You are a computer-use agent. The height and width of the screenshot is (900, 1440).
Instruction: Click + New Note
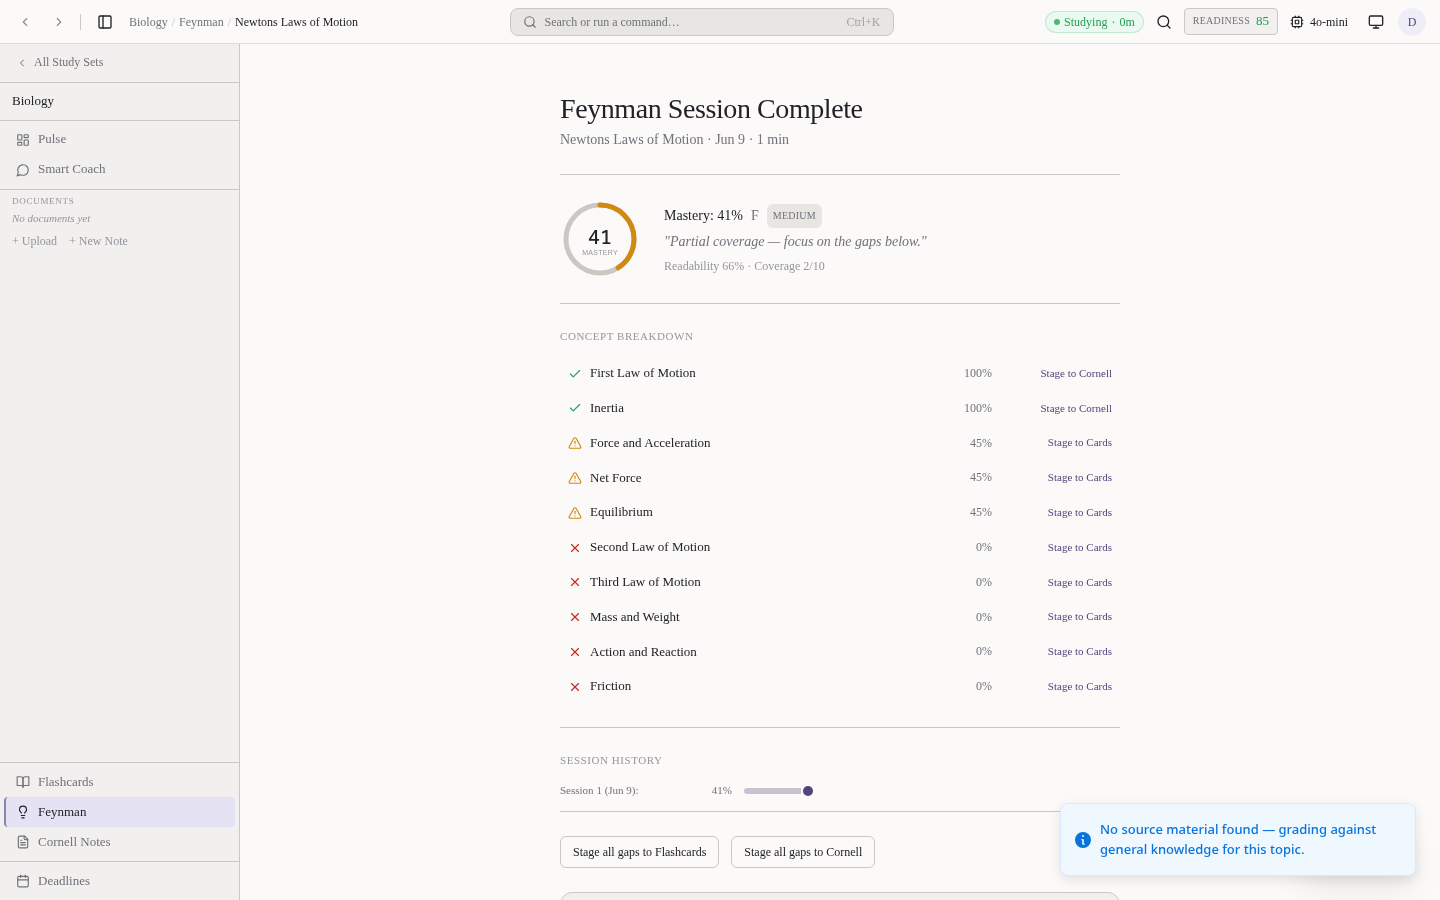click(x=98, y=241)
